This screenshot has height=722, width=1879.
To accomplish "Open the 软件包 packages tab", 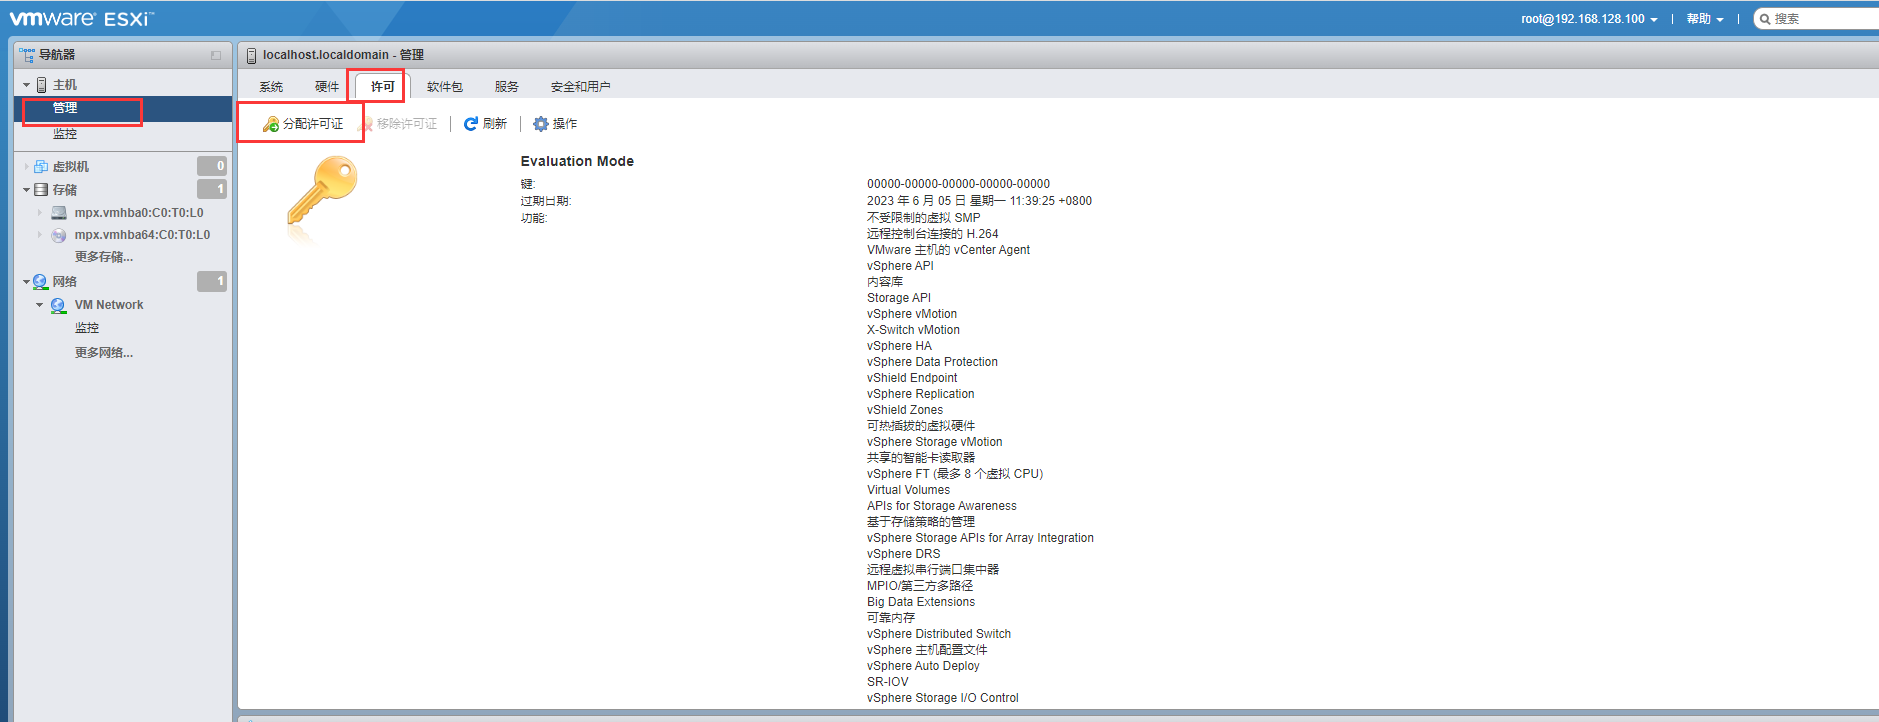I will coord(445,87).
